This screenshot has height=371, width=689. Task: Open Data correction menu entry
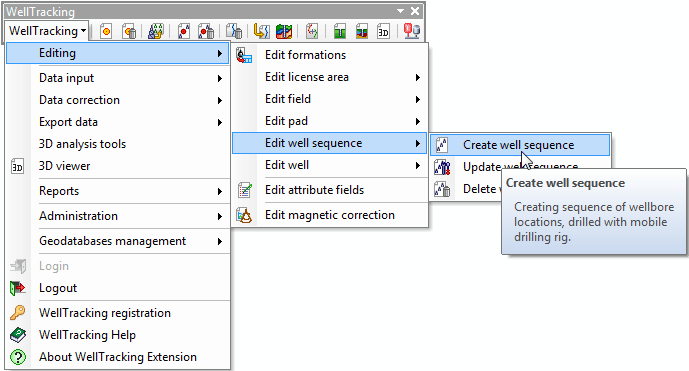[118, 100]
